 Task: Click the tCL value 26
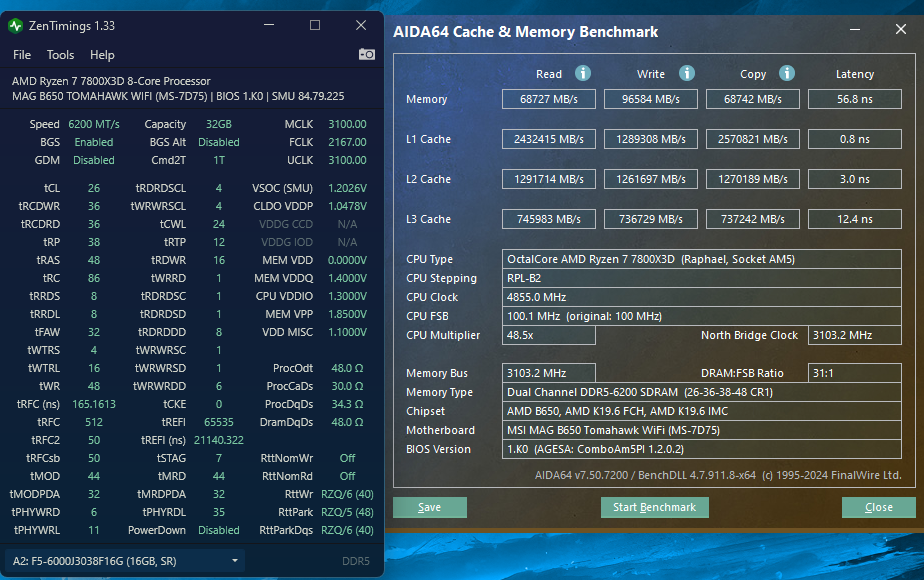(94, 188)
